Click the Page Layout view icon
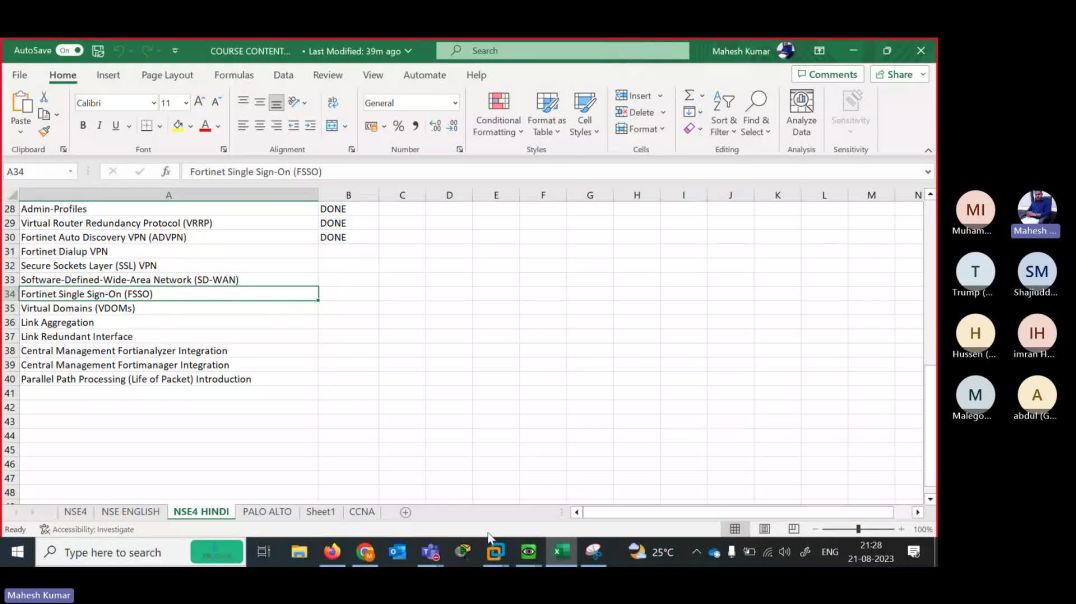 pyautogui.click(x=764, y=529)
